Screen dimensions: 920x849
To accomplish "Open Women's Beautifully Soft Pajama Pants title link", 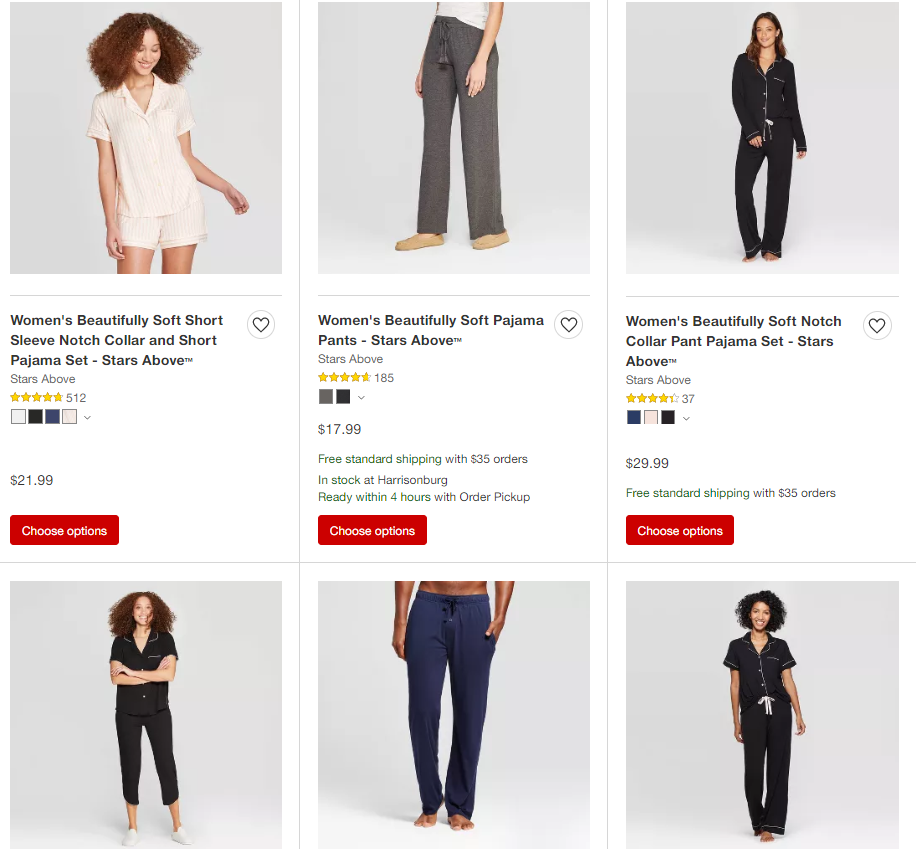I will tap(431, 330).
